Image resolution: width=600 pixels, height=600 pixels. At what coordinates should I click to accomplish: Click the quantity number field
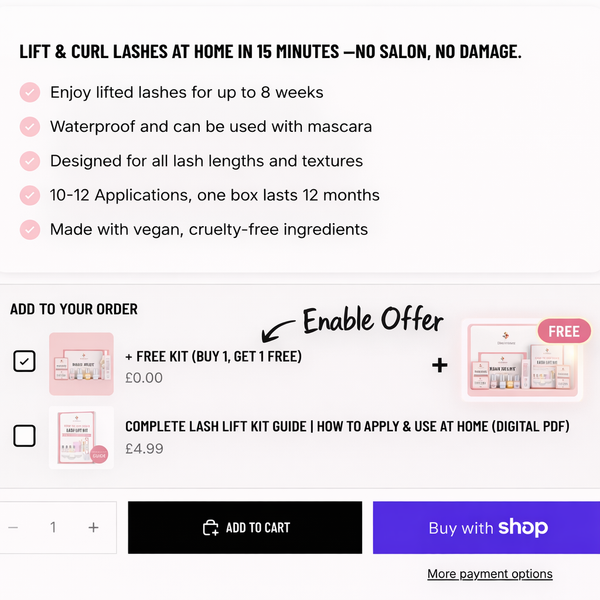click(x=53, y=527)
